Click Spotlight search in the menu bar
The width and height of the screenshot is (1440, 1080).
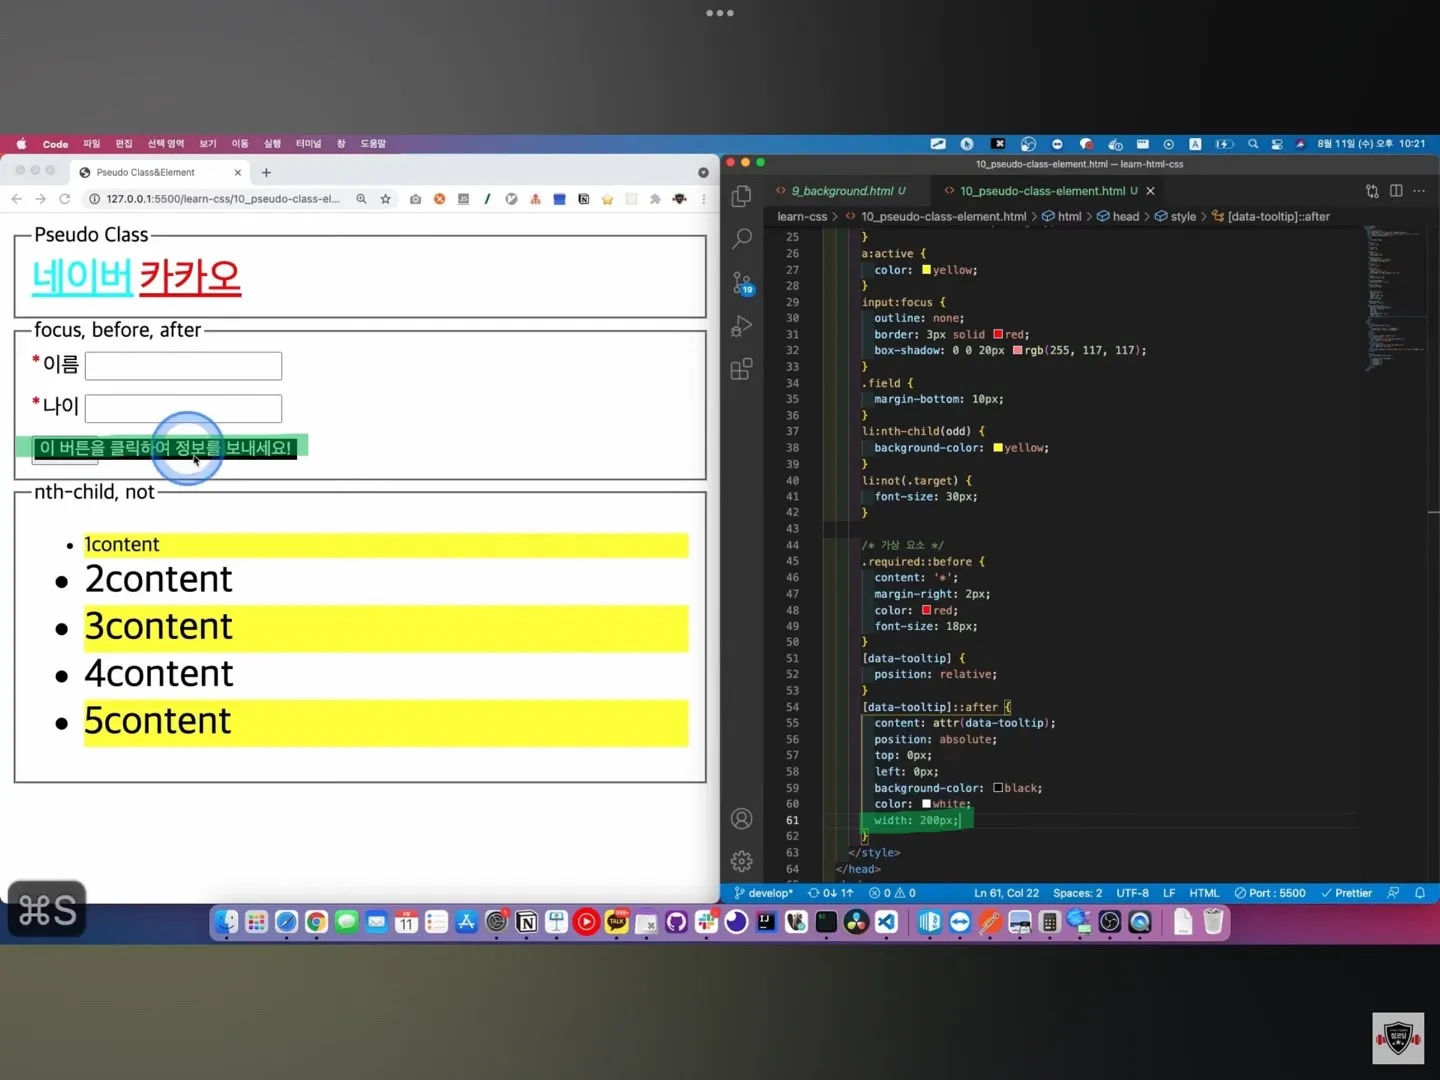pyautogui.click(x=1253, y=144)
